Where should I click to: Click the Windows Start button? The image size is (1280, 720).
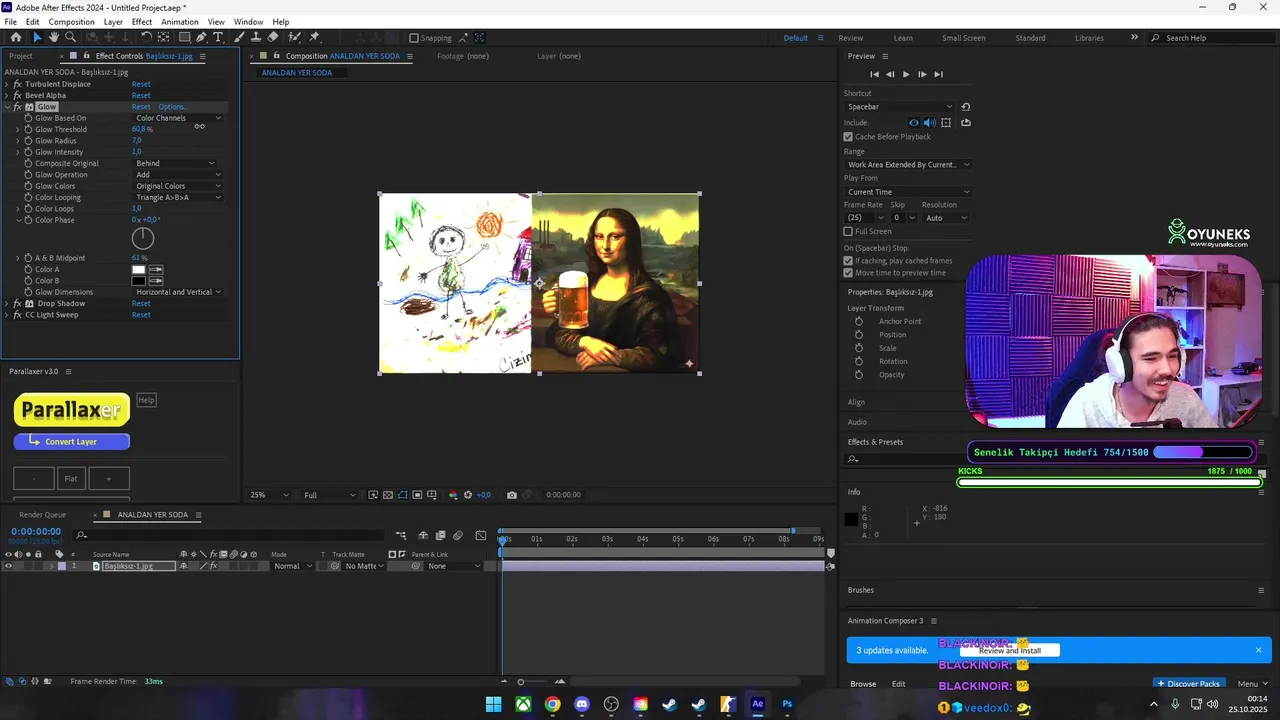pyautogui.click(x=493, y=704)
